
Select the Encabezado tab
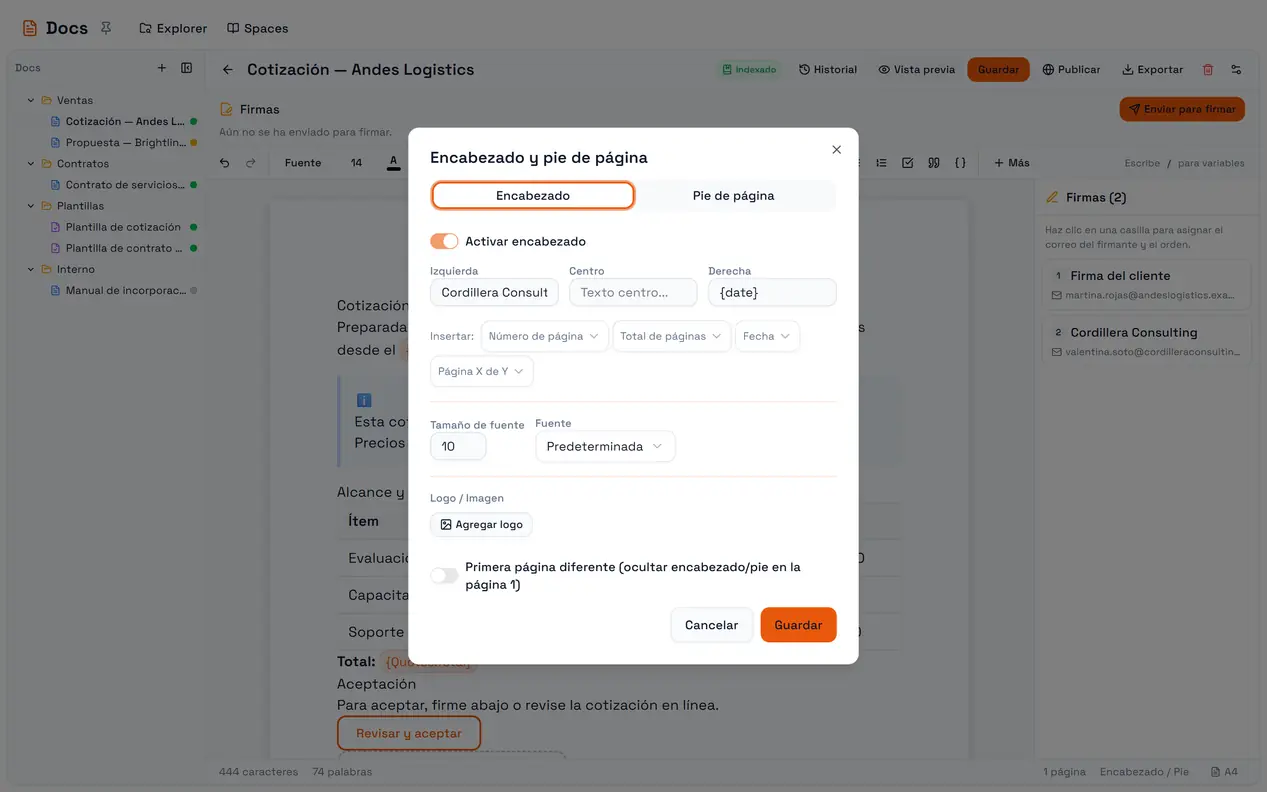[x=533, y=196]
